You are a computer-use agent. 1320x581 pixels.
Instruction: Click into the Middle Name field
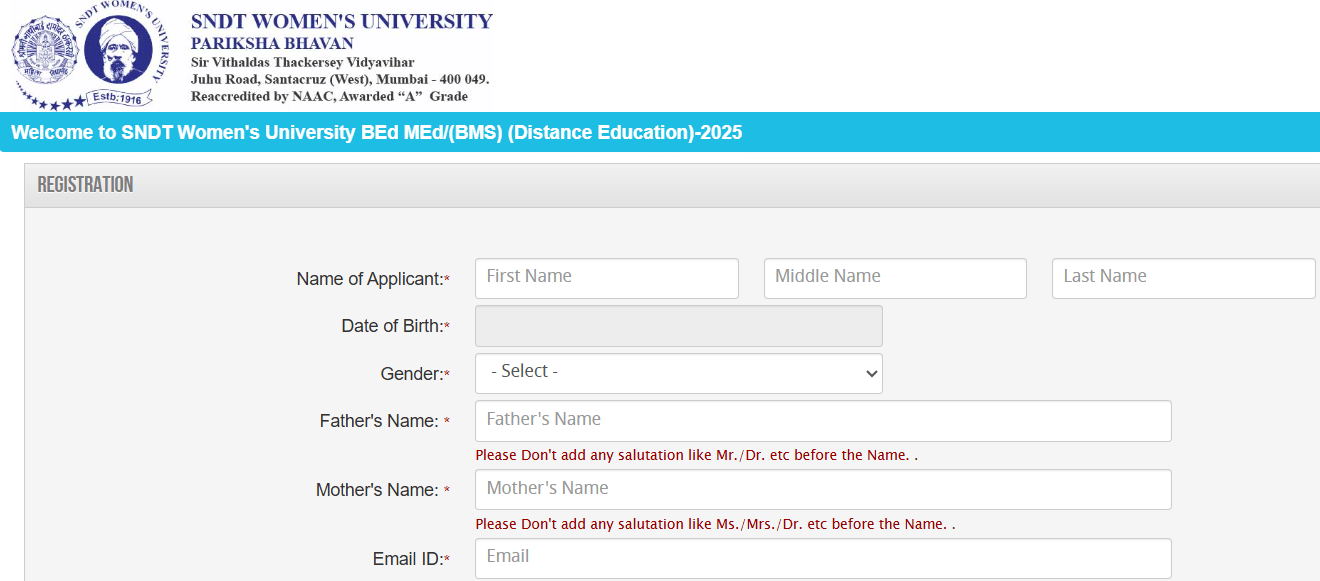pyautogui.click(x=894, y=278)
